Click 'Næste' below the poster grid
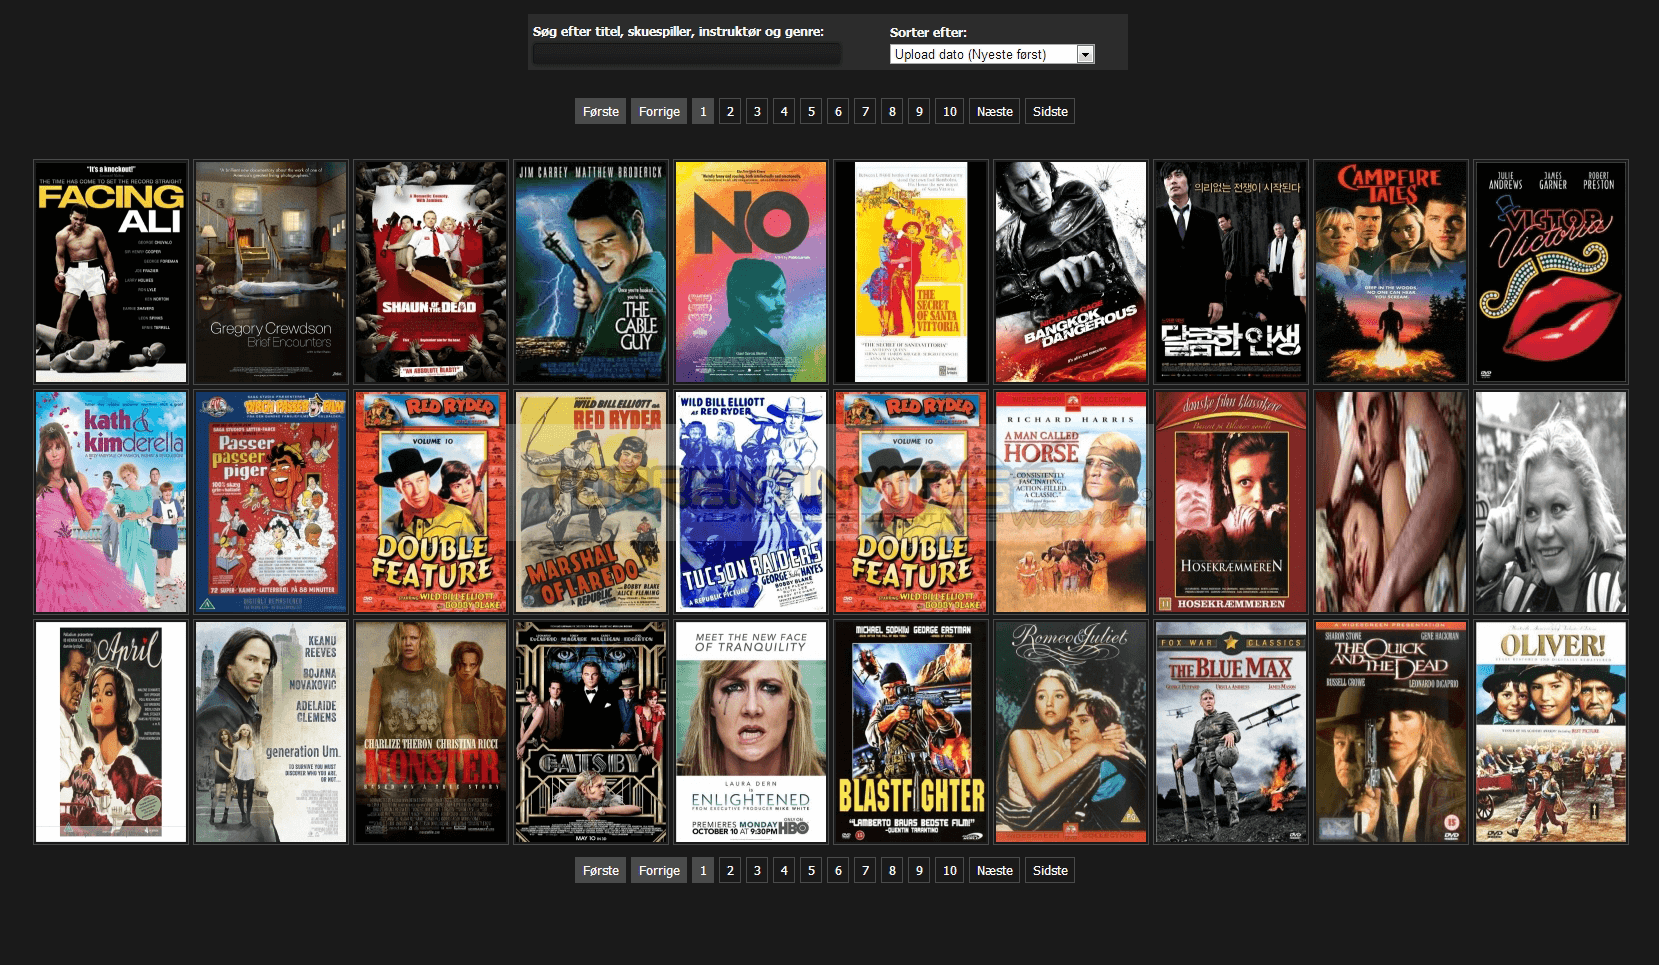The width and height of the screenshot is (1659, 965). click(995, 870)
